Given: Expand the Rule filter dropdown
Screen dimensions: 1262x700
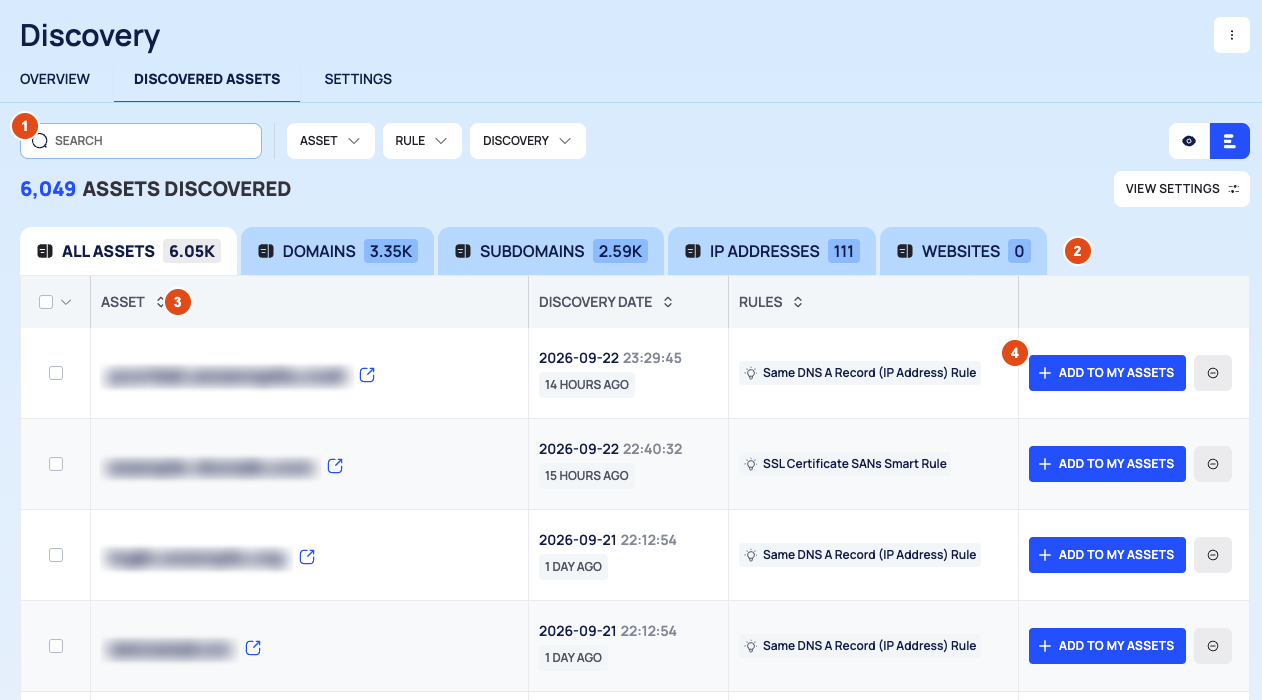Looking at the screenshot, I should click(422, 141).
